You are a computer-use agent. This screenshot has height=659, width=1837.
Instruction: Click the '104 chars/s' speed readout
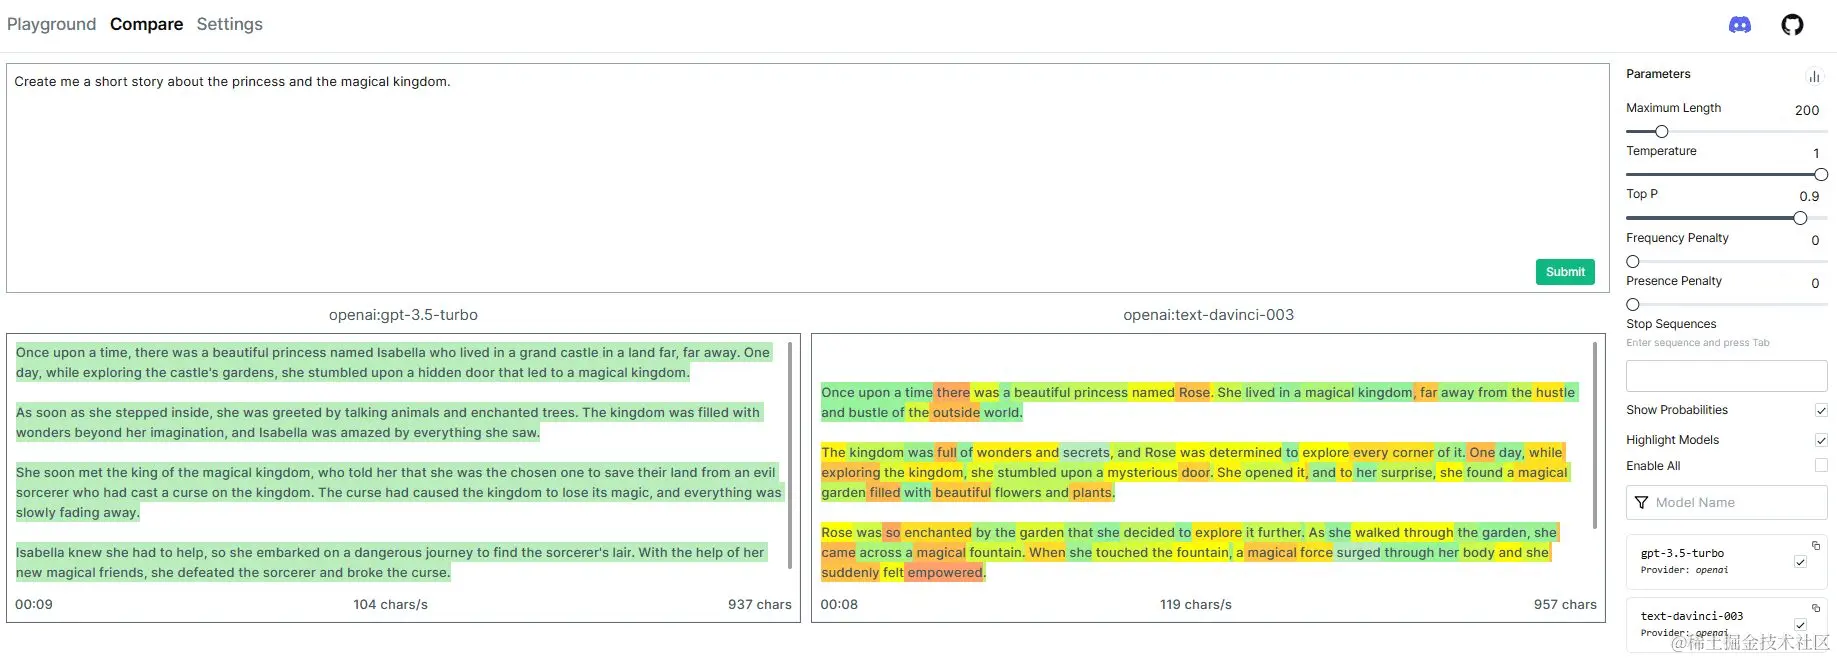(x=390, y=605)
